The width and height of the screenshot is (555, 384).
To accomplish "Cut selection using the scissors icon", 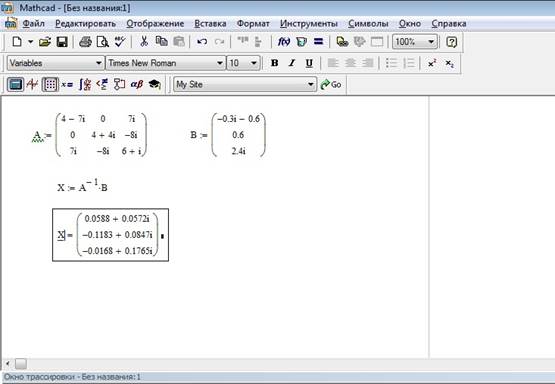I will pyautogui.click(x=144, y=42).
